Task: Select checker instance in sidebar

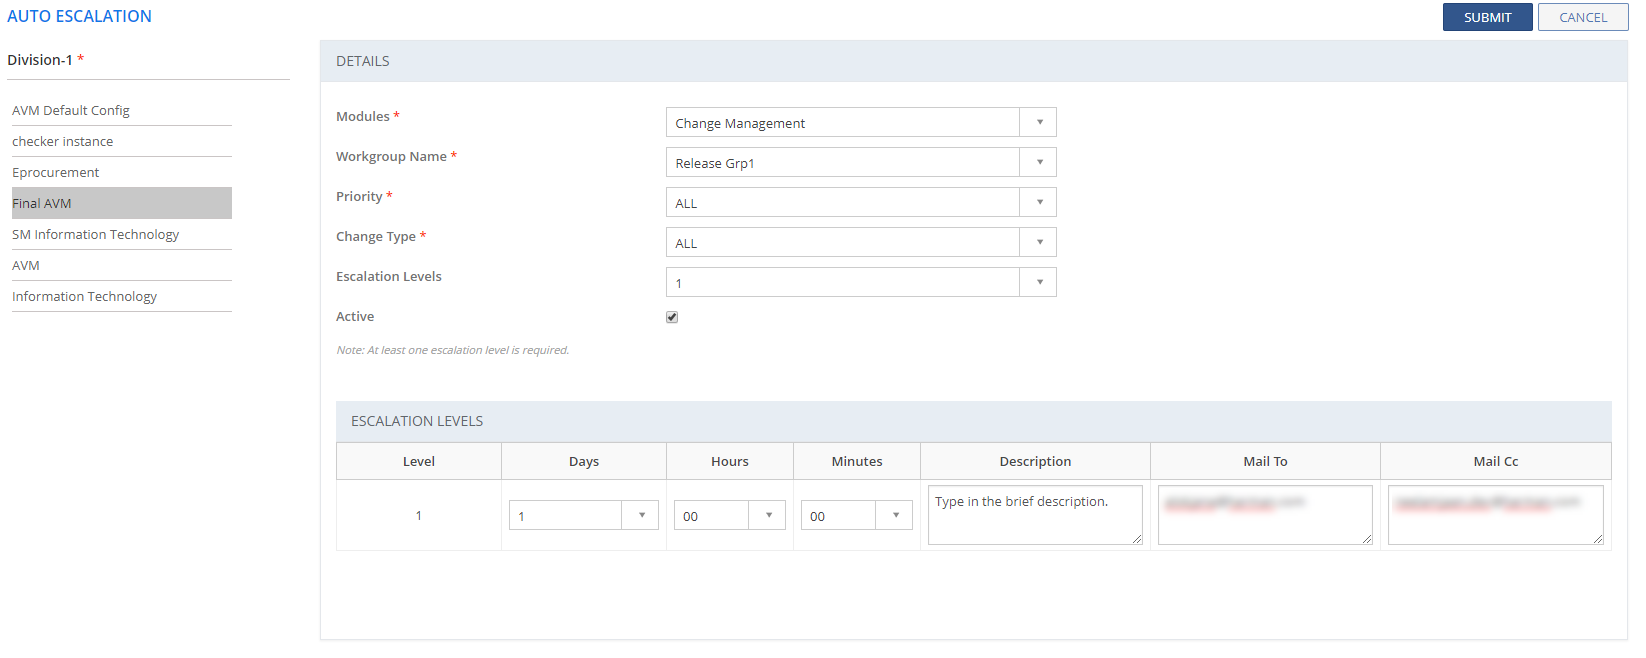Action: click(63, 141)
